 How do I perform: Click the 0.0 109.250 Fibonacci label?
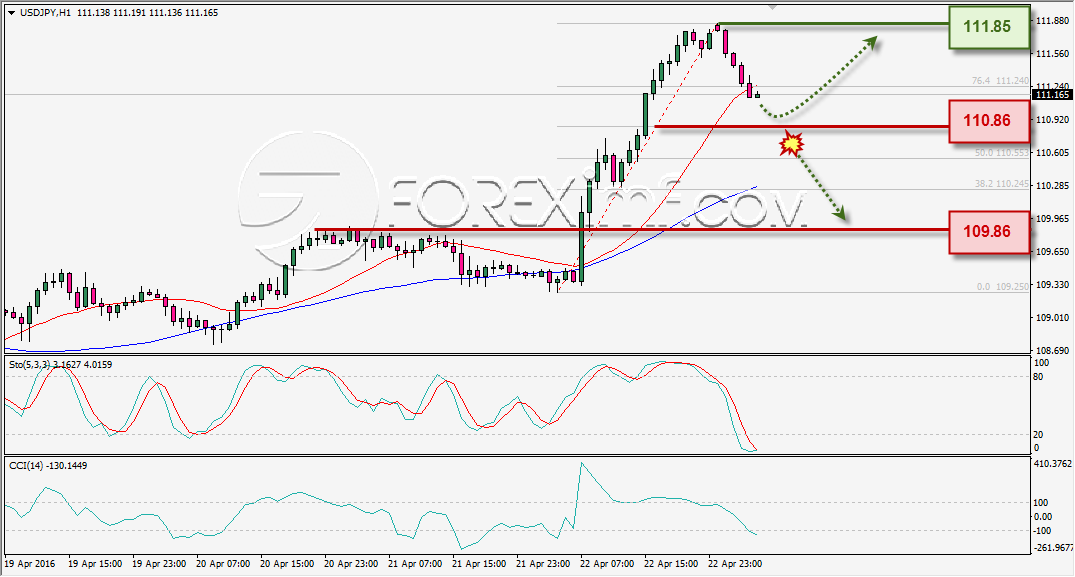(x=1003, y=286)
